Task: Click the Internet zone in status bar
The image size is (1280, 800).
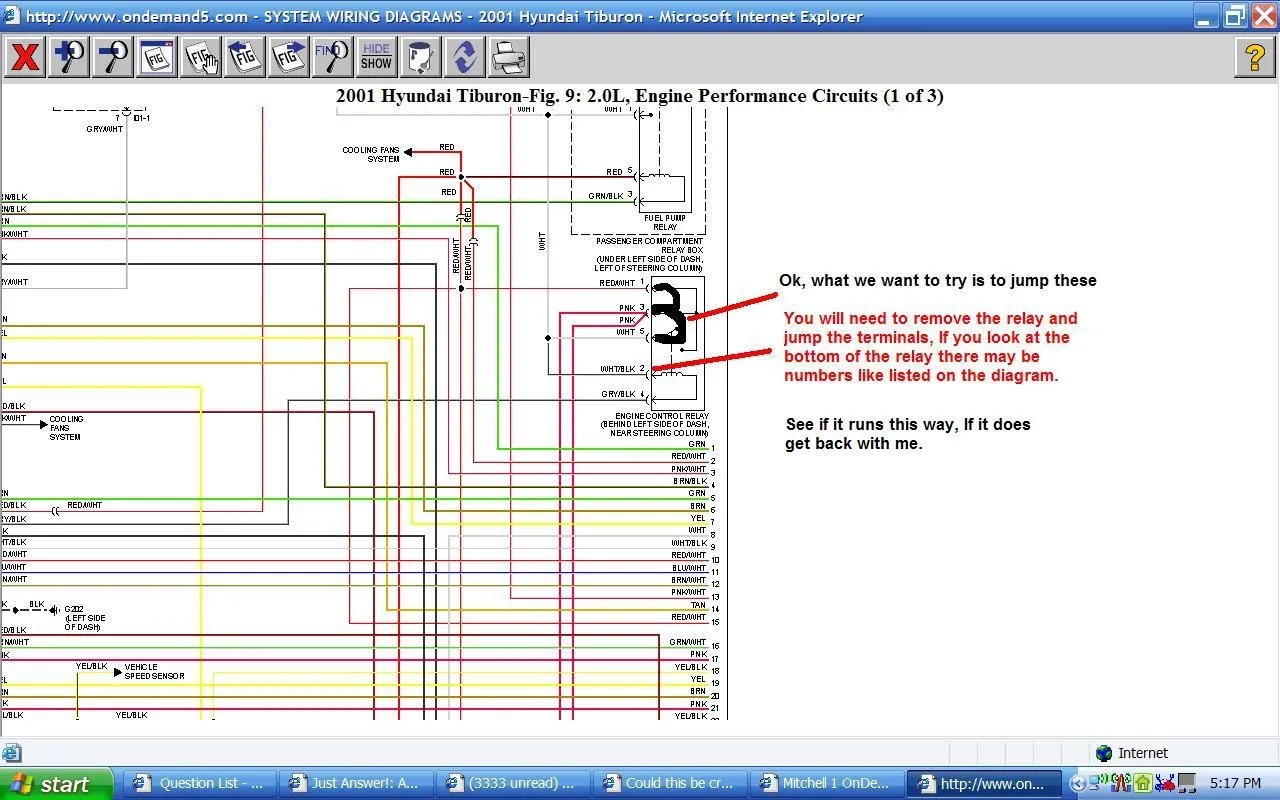Action: coord(1132,753)
